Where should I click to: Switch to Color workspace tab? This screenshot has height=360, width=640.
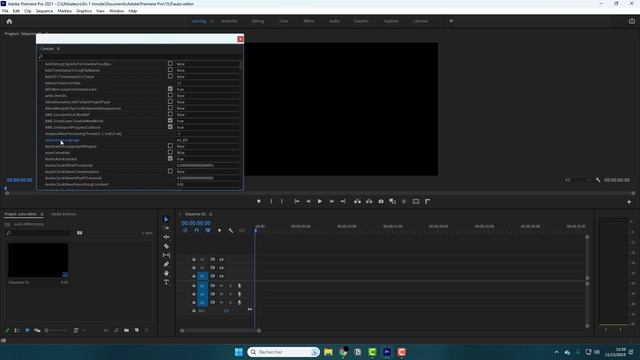click(283, 21)
